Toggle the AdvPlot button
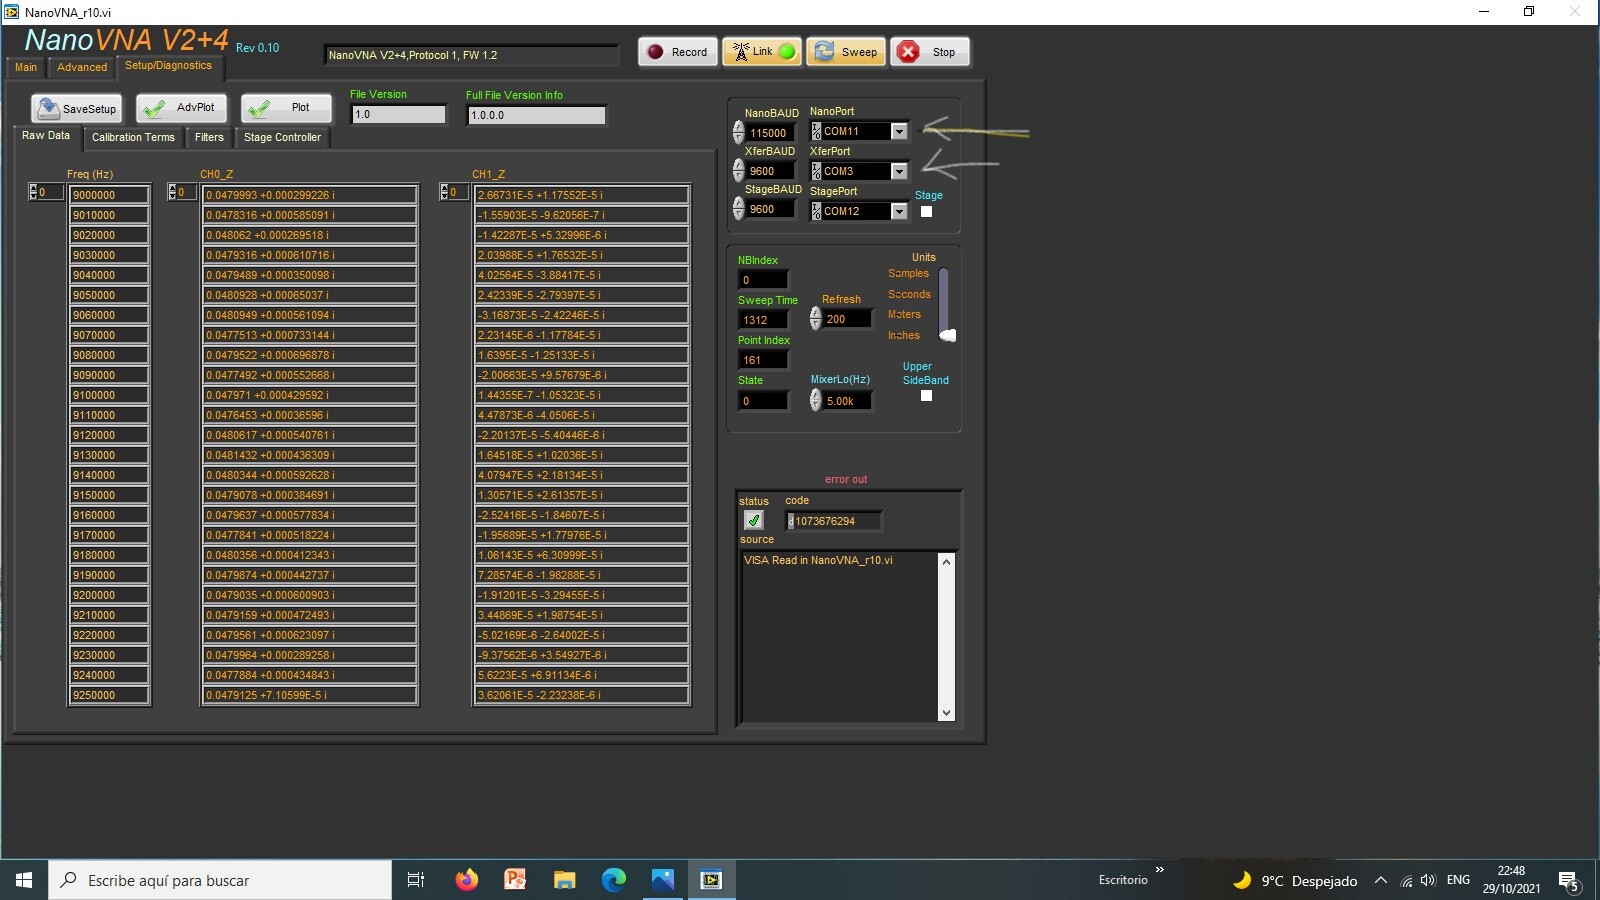This screenshot has height=900, width=1600. (181, 108)
